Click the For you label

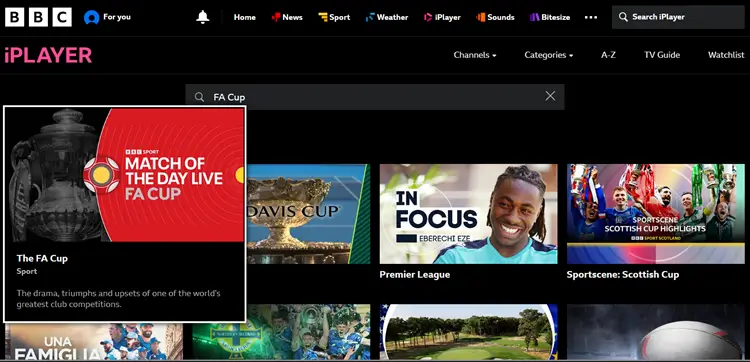(x=117, y=17)
